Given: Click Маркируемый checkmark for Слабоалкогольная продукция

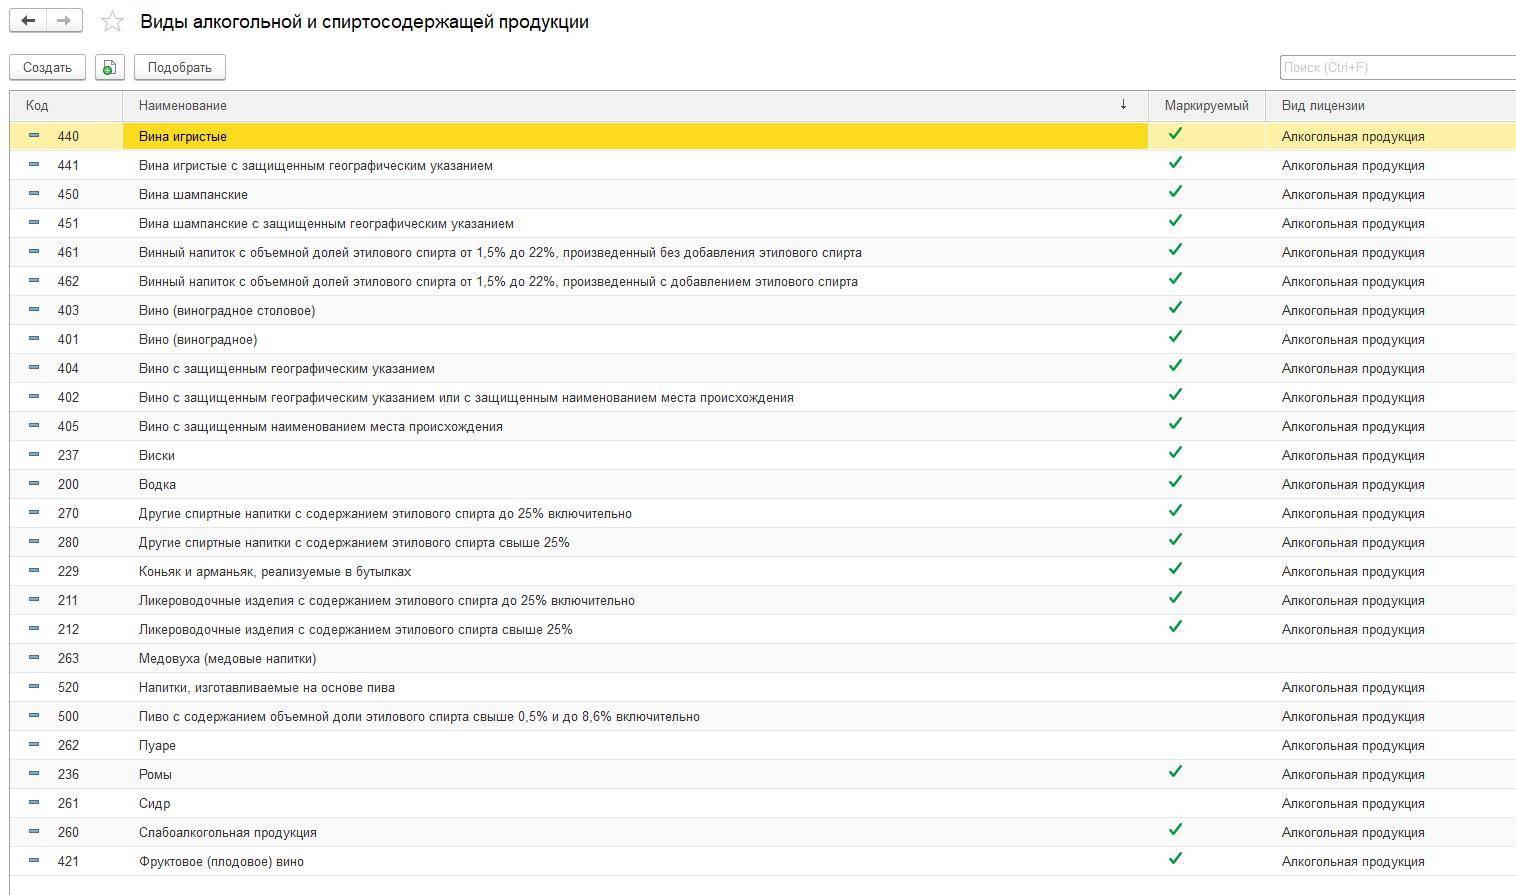Looking at the screenshot, I should [x=1176, y=829].
